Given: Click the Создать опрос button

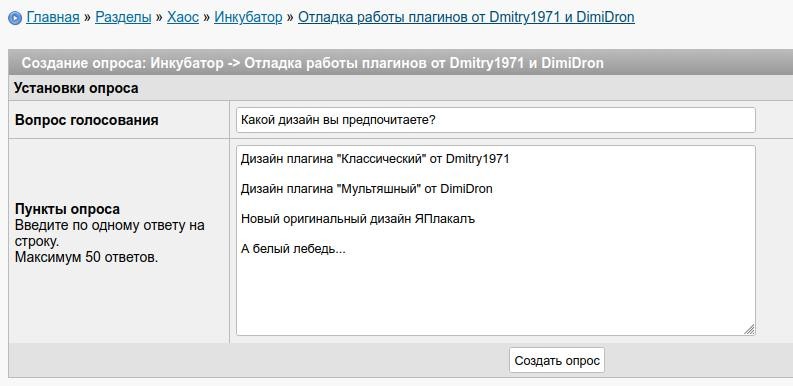Looking at the screenshot, I should tap(557, 361).
